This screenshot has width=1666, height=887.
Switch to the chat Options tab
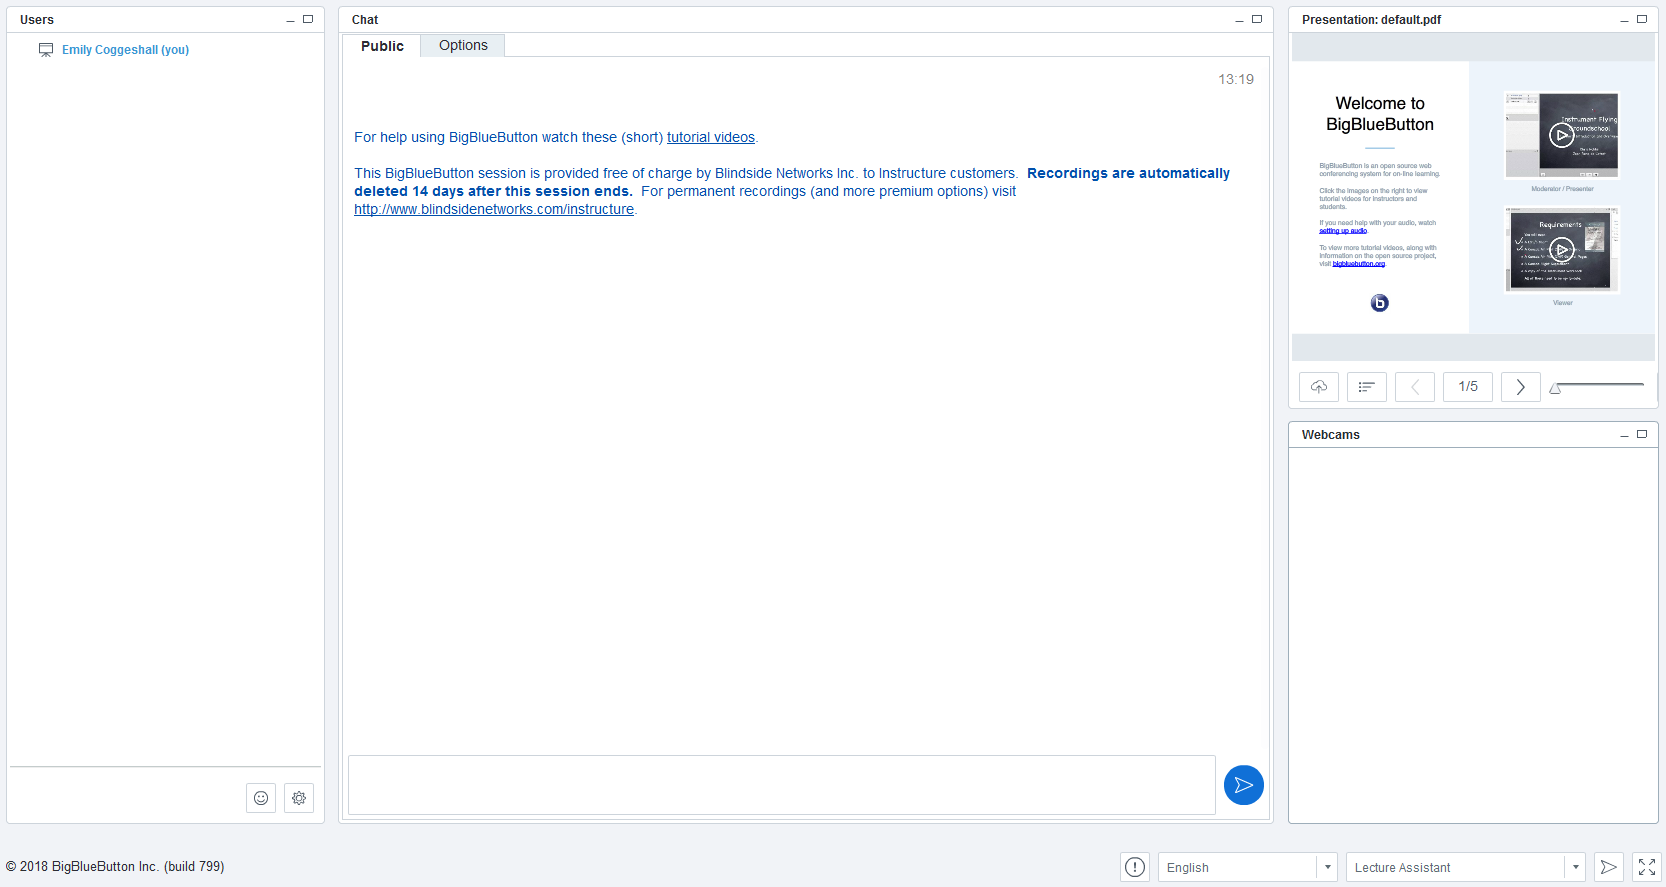[x=463, y=45]
